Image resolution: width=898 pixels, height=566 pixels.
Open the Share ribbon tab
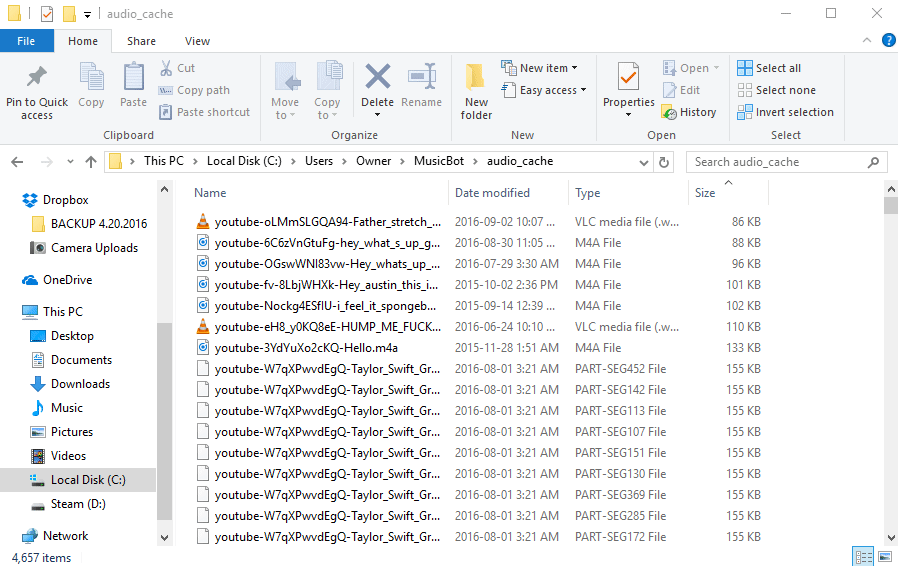[141, 41]
